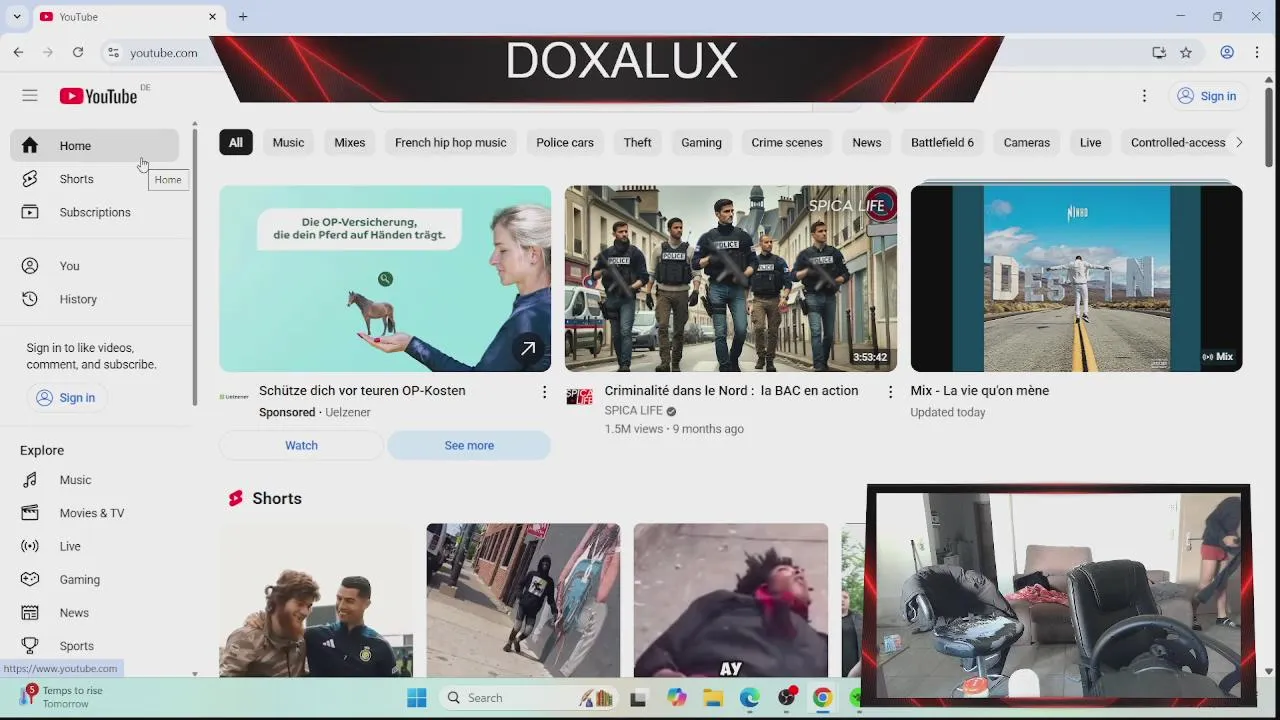Open Chrome profile icon
The image size is (1280, 720).
pos(1227,53)
